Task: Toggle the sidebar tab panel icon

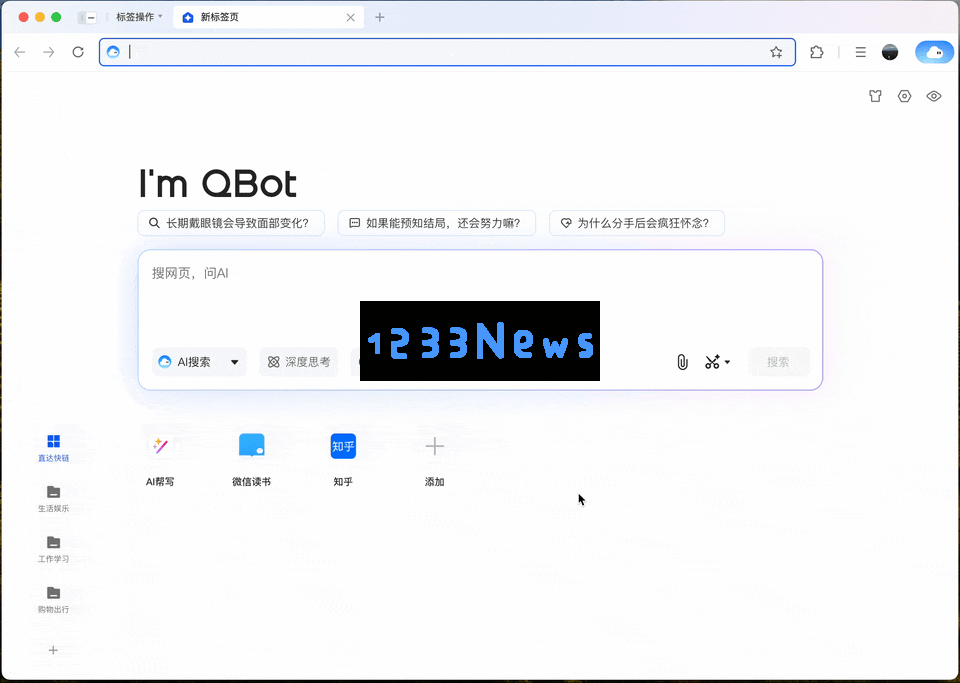Action: point(87,17)
